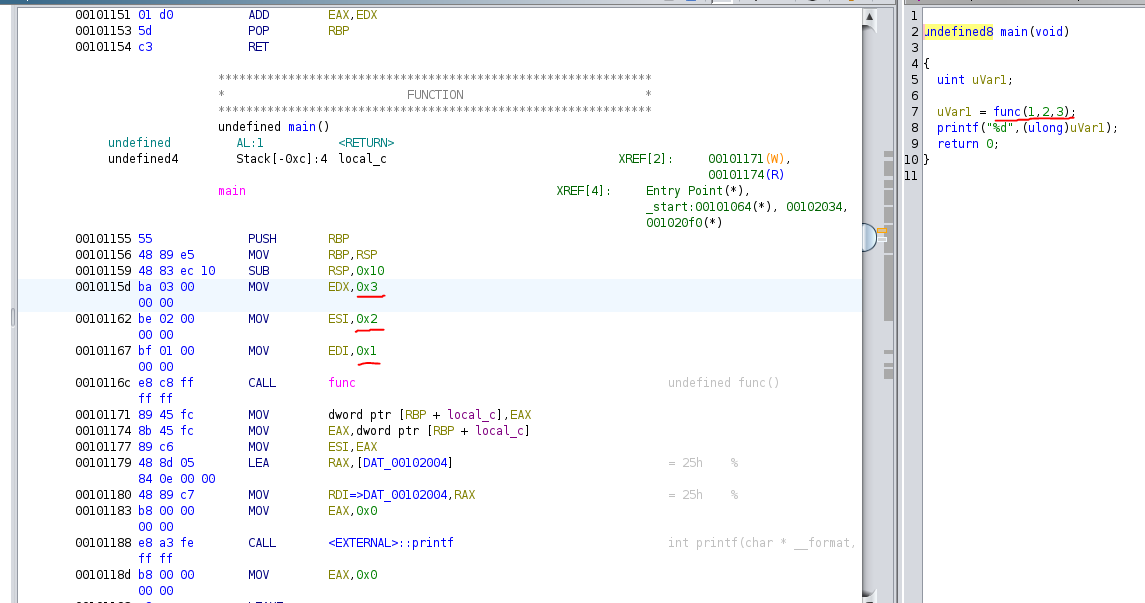
Task: Open the 00102034 cross reference
Action: pyautogui.click(x=815, y=207)
